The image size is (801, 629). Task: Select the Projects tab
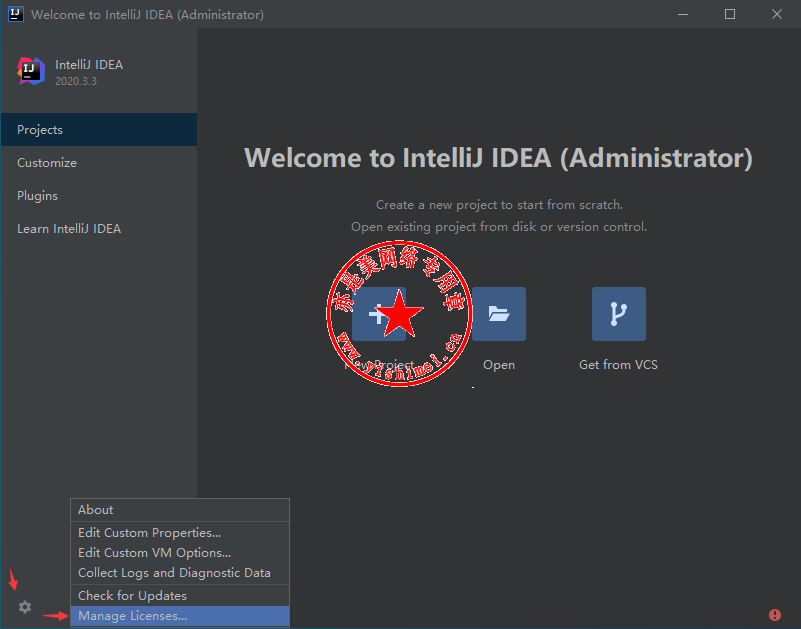pos(99,130)
